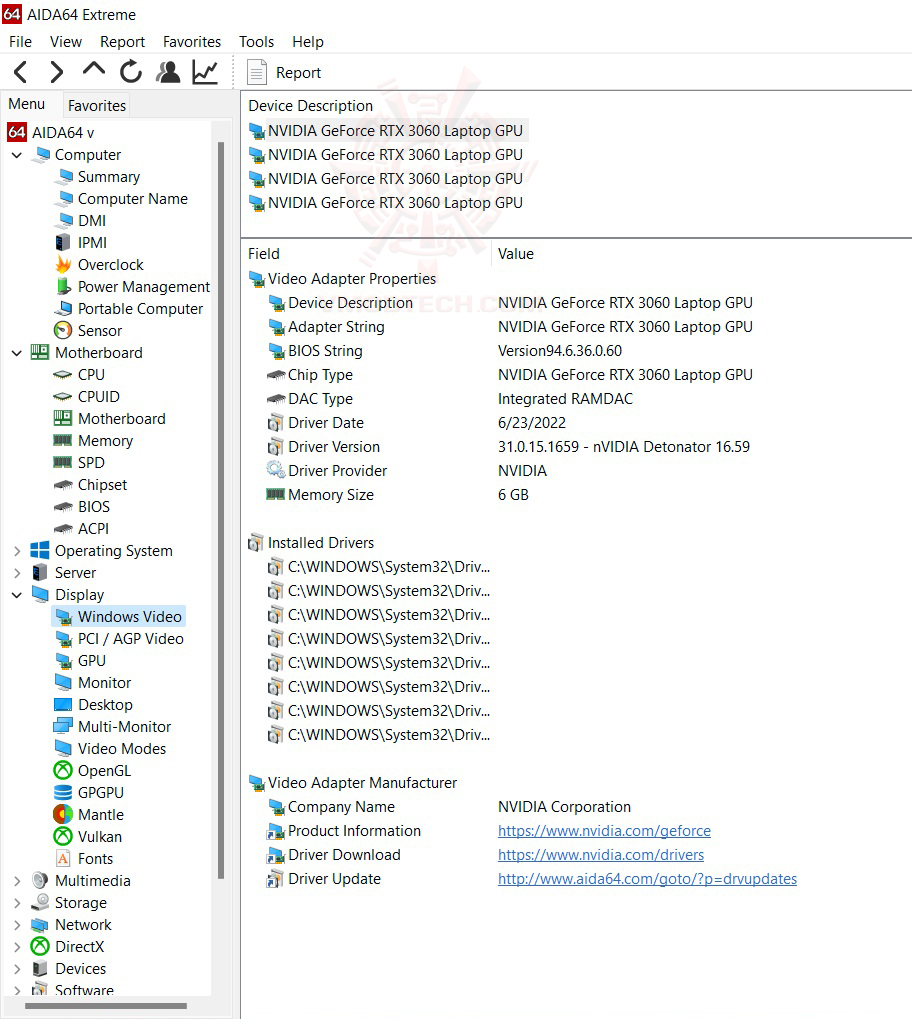The height and width of the screenshot is (1019, 912).
Task: Collapse the Motherboard tree node
Action: click(x=17, y=353)
